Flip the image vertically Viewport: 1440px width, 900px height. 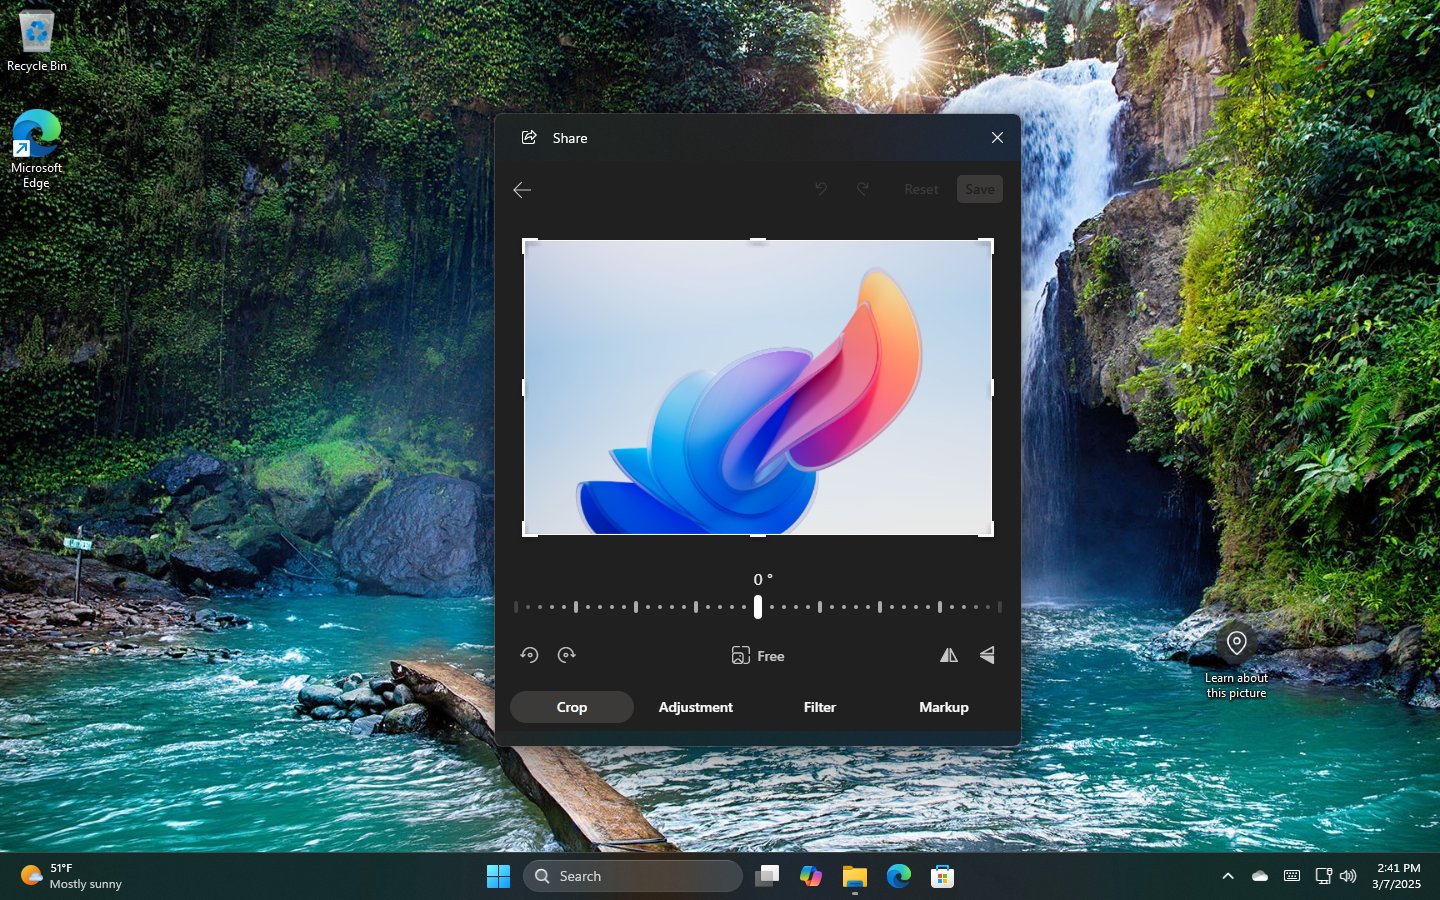point(988,655)
